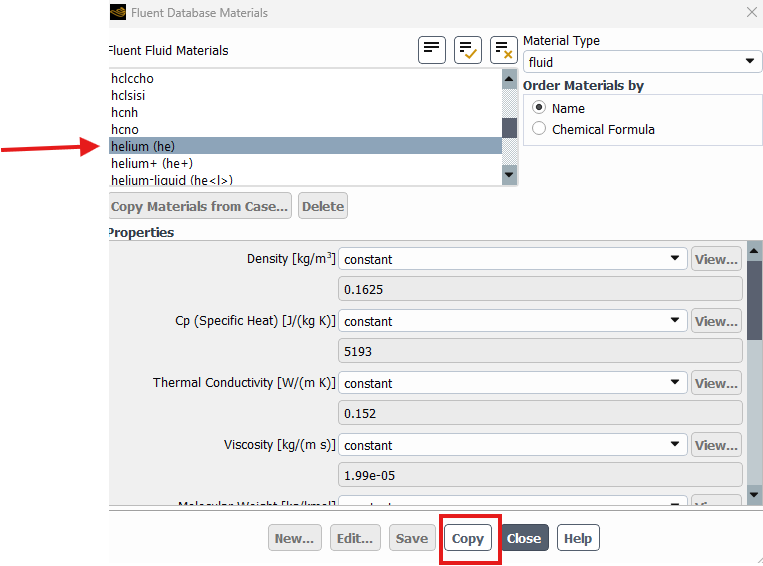Click View... button for Density
The height and width of the screenshot is (566, 763).
click(716, 259)
